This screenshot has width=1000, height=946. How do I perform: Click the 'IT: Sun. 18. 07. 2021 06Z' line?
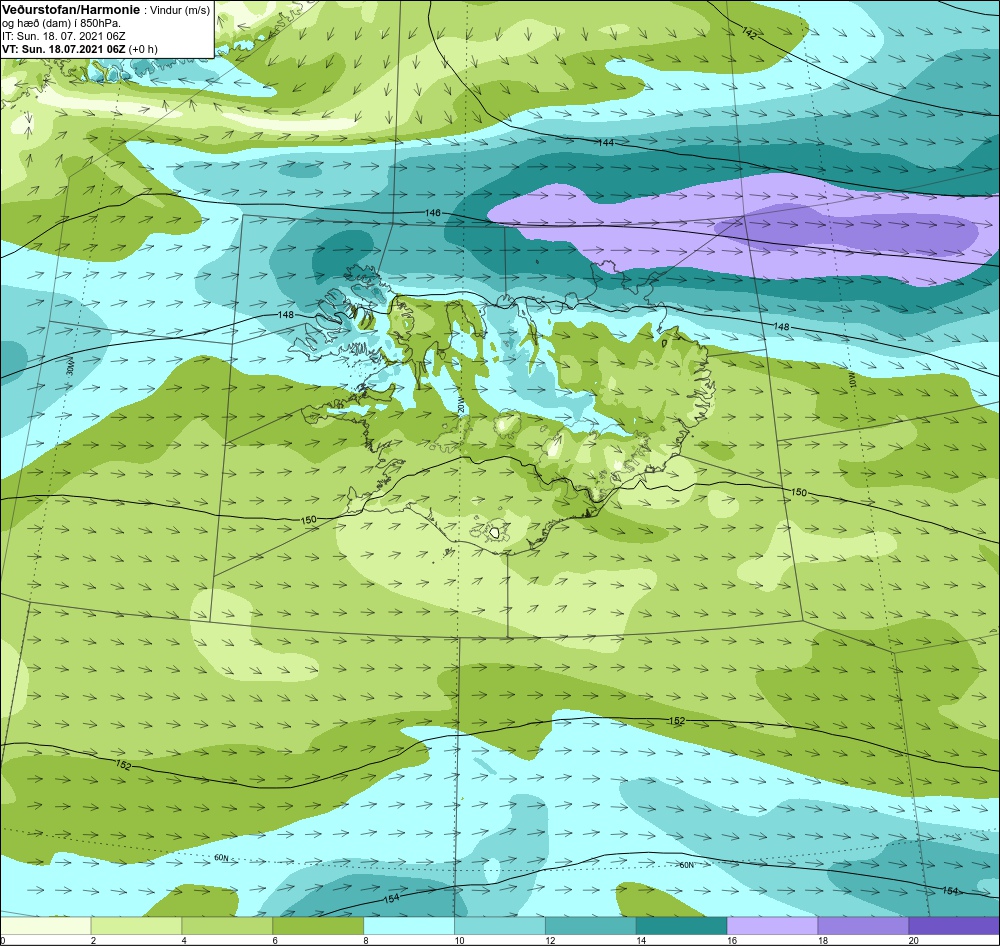[x=64, y=36]
